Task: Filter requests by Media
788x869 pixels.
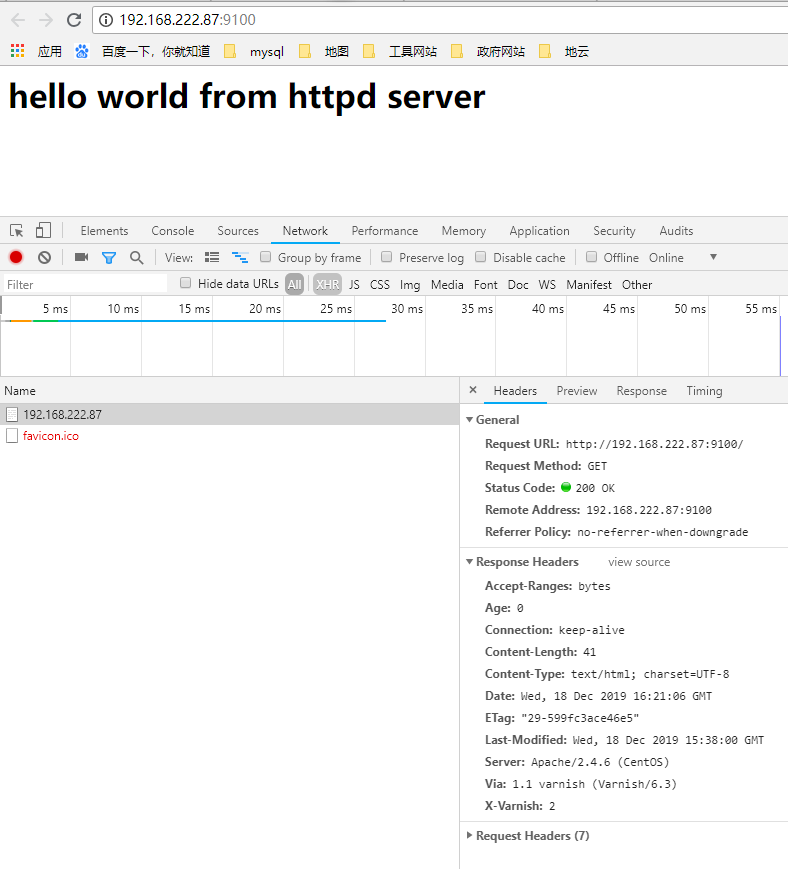Action: click(447, 285)
